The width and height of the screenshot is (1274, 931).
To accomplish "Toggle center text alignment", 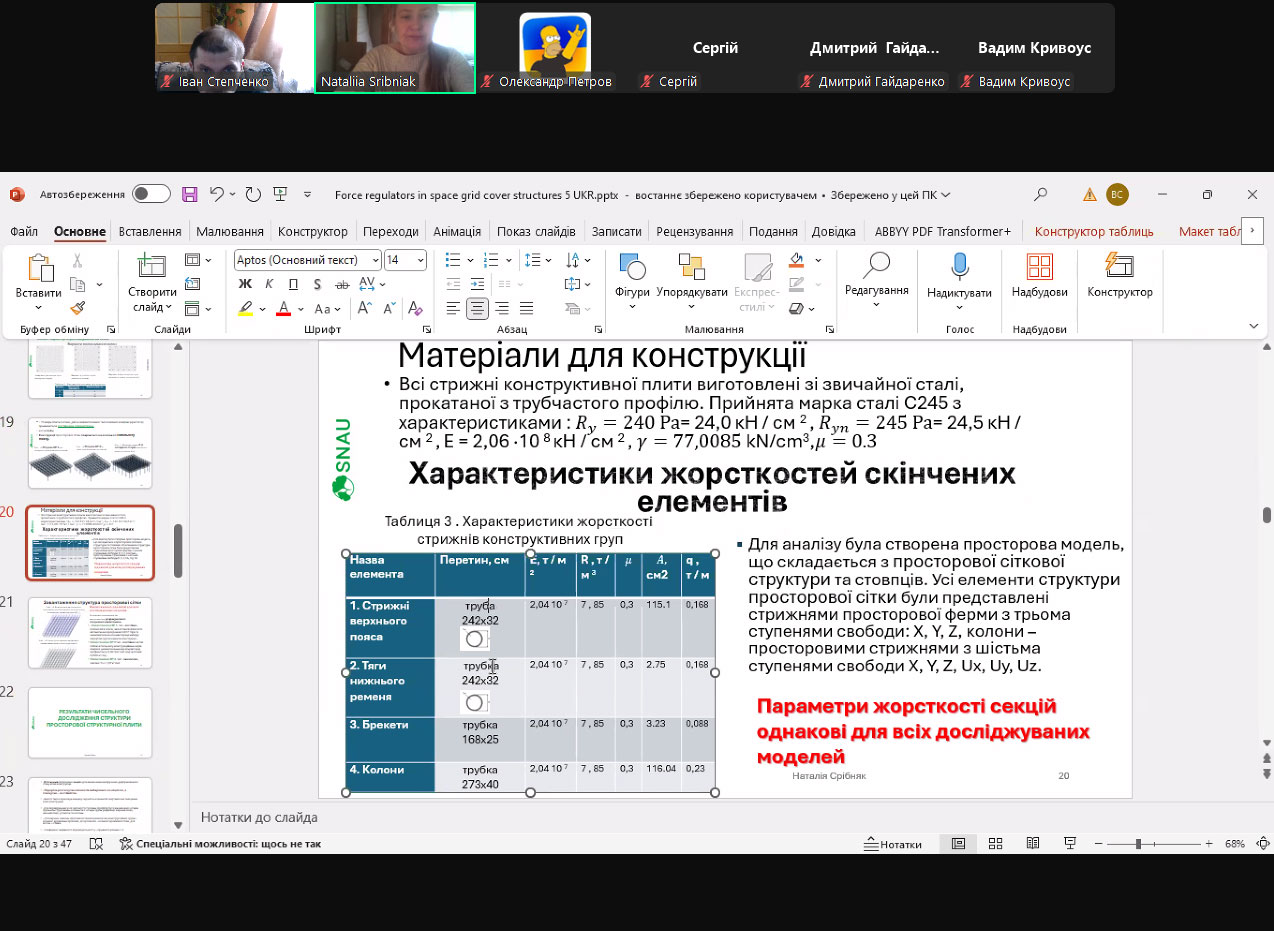I will coord(478,308).
